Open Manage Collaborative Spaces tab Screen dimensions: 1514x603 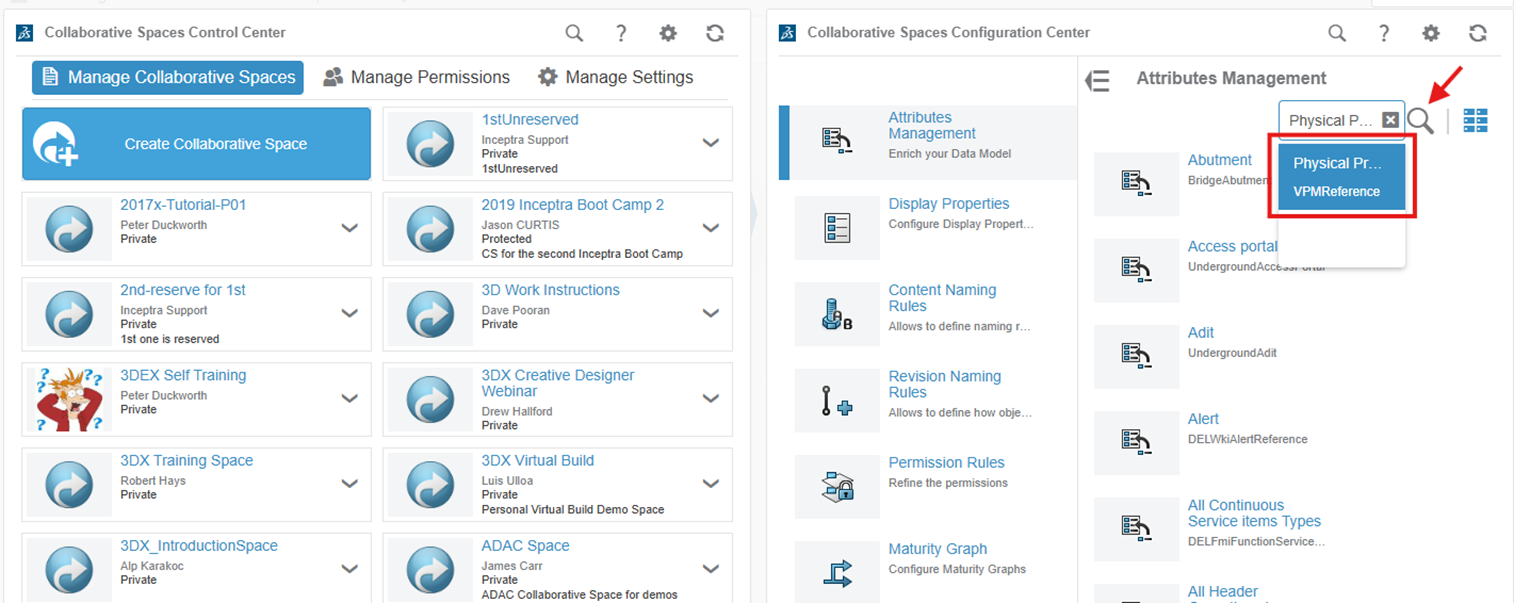click(x=168, y=77)
